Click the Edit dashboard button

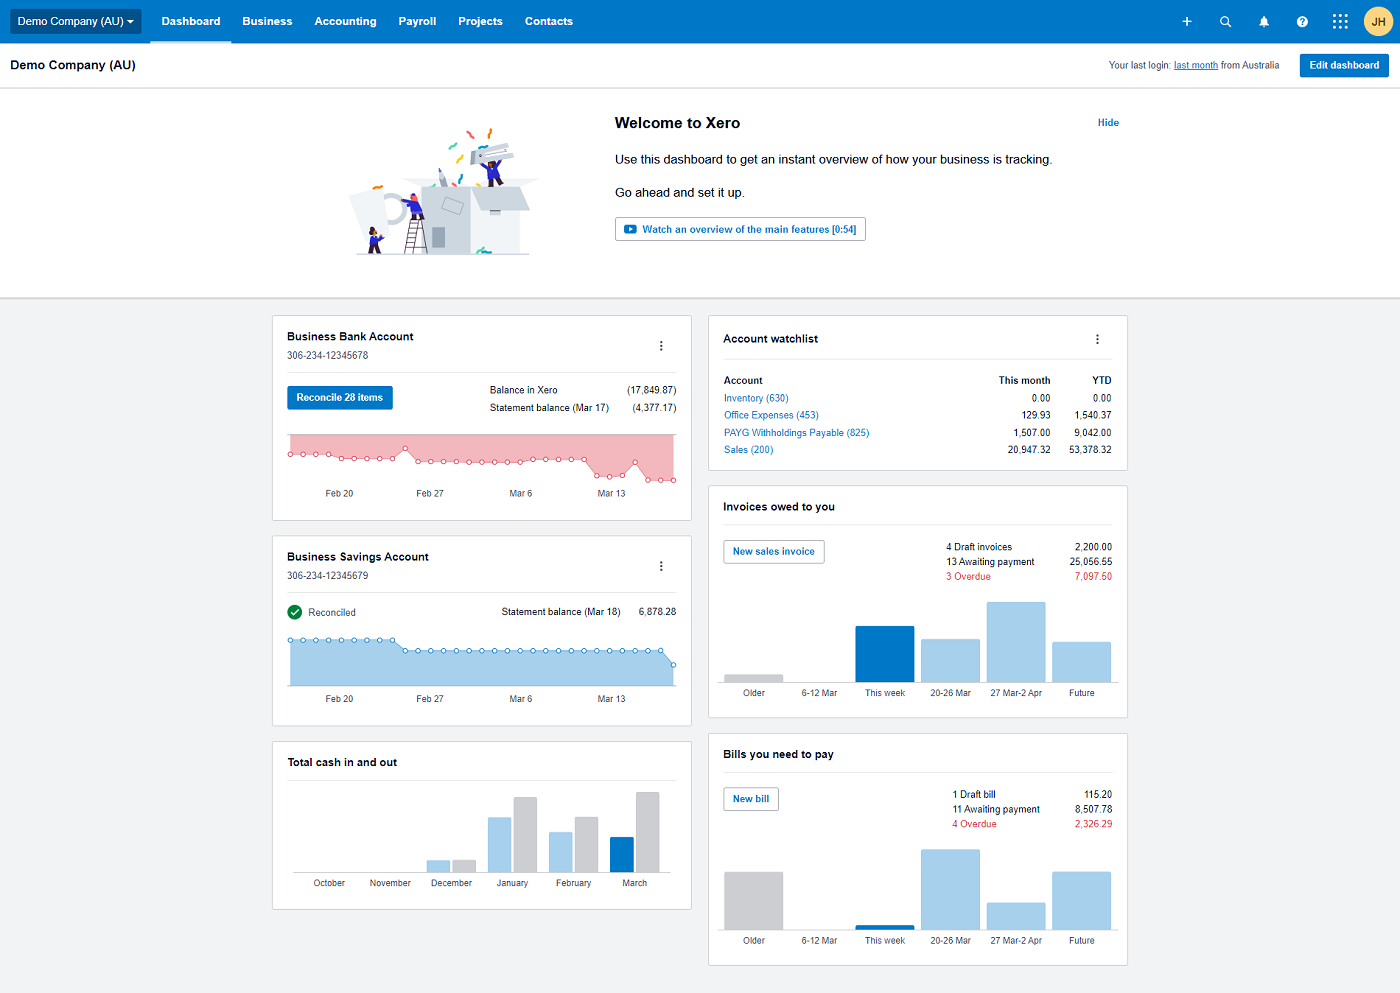1343,65
